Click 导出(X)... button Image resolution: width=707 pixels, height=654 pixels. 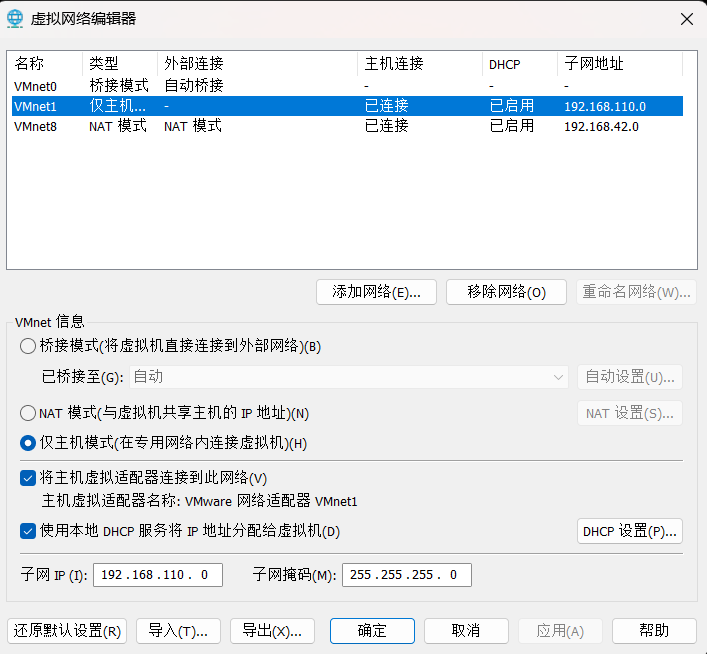point(272,631)
